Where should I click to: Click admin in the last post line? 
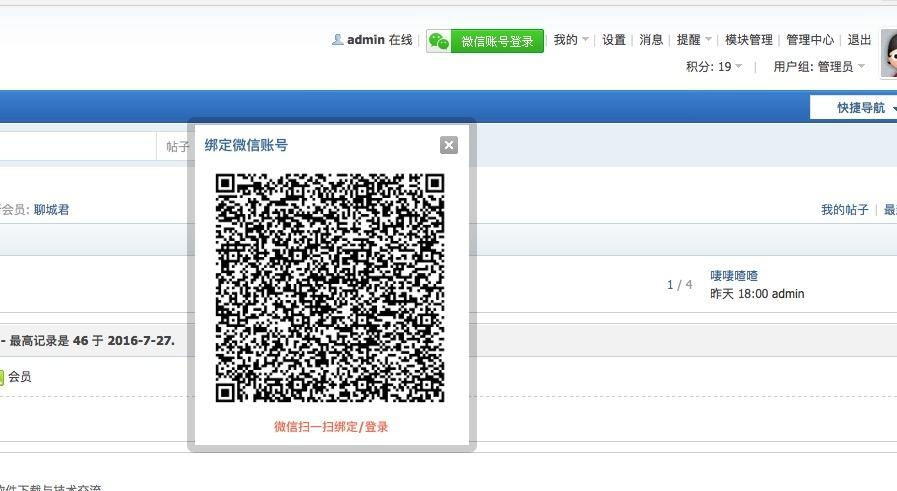[788, 294]
